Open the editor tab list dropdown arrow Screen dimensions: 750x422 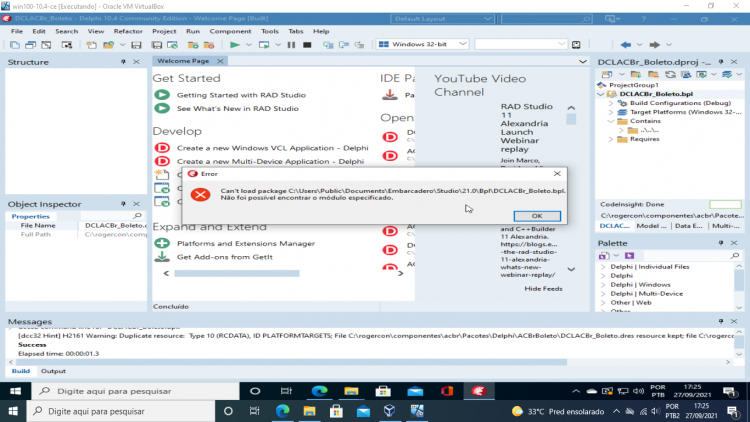coord(583,61)
